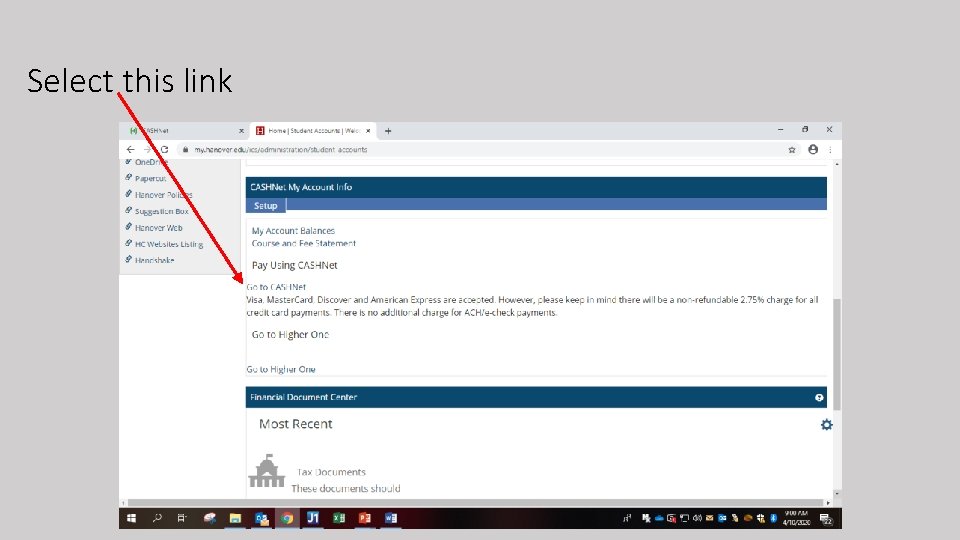Click the help icon in Financial Document Center
Screen dimensions: 960x540
tap(819, 397)
